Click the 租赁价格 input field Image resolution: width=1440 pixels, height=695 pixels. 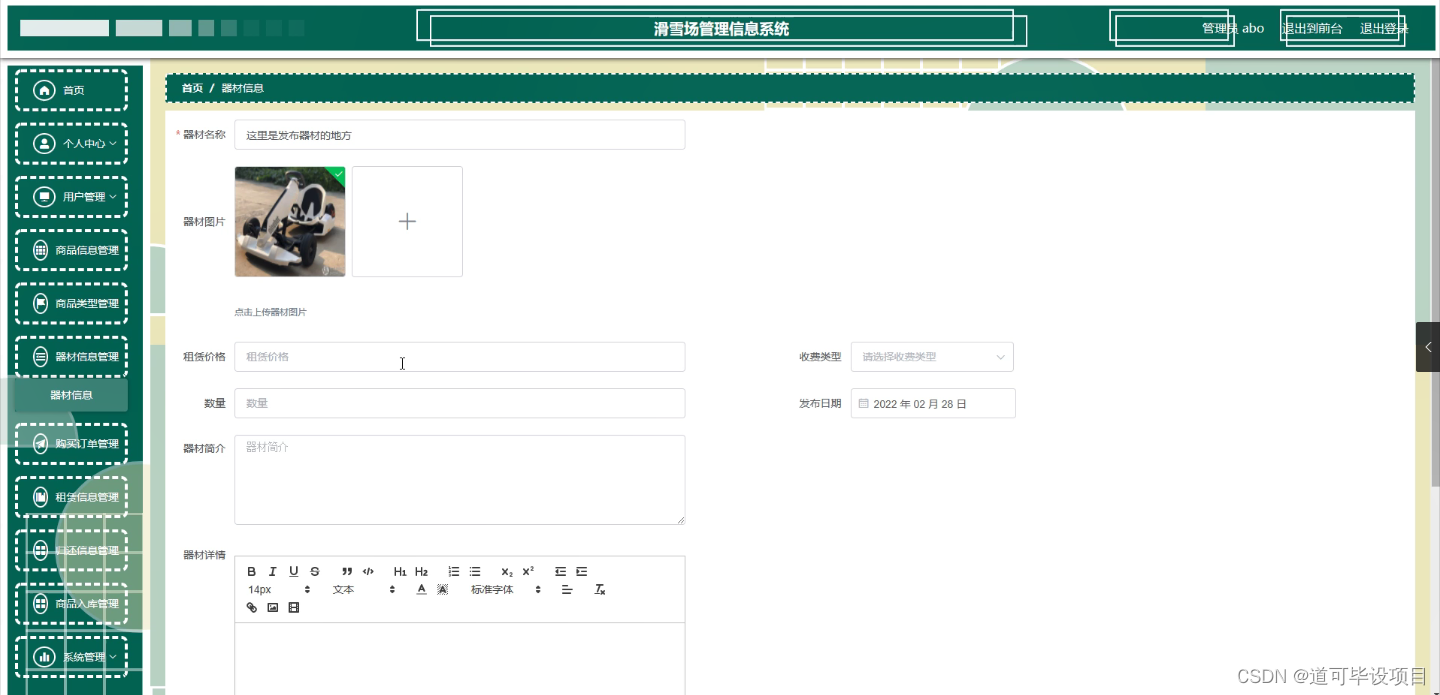(x=460, y=357)
